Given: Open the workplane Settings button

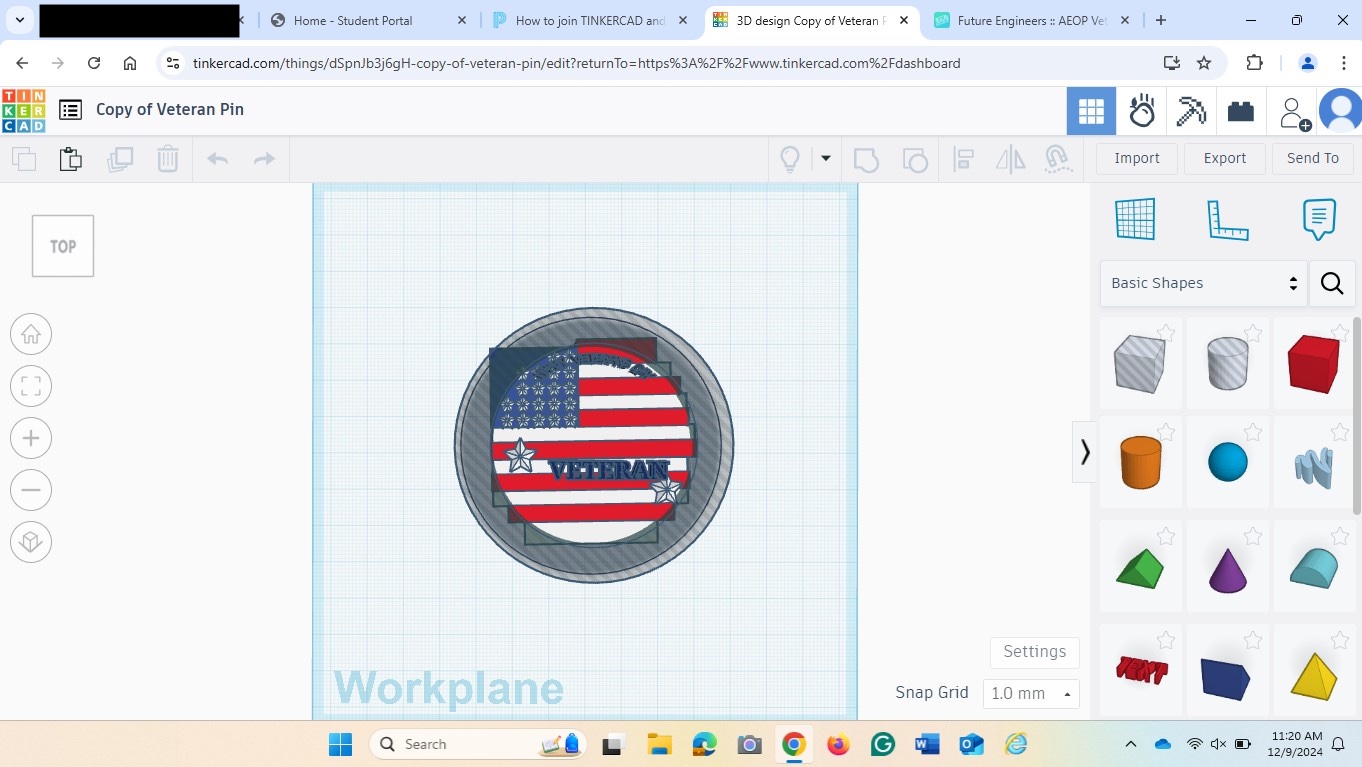Looking at the screenshot, I should (x=1035, y=652).
